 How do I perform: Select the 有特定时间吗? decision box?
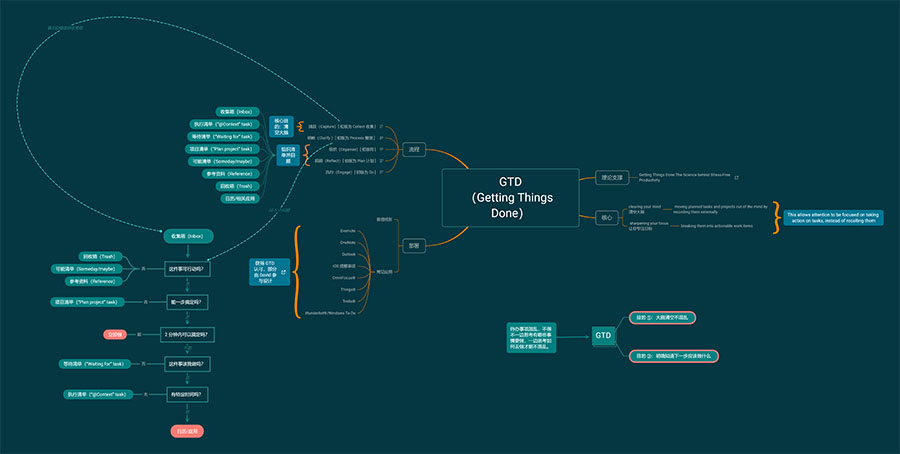coord(188,394)
